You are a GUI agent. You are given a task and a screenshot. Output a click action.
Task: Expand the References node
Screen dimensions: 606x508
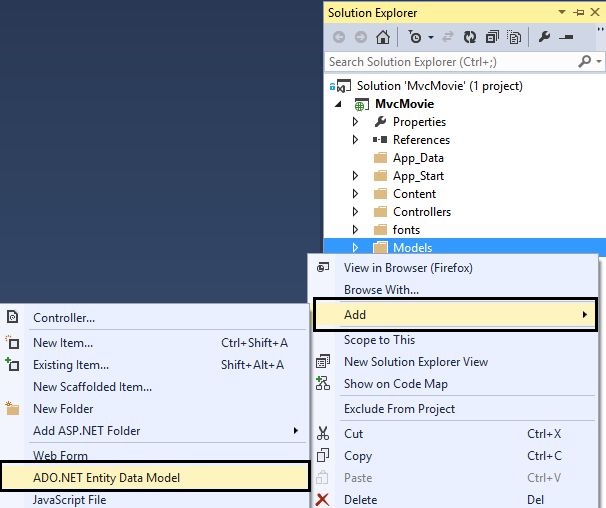[355, 140]
